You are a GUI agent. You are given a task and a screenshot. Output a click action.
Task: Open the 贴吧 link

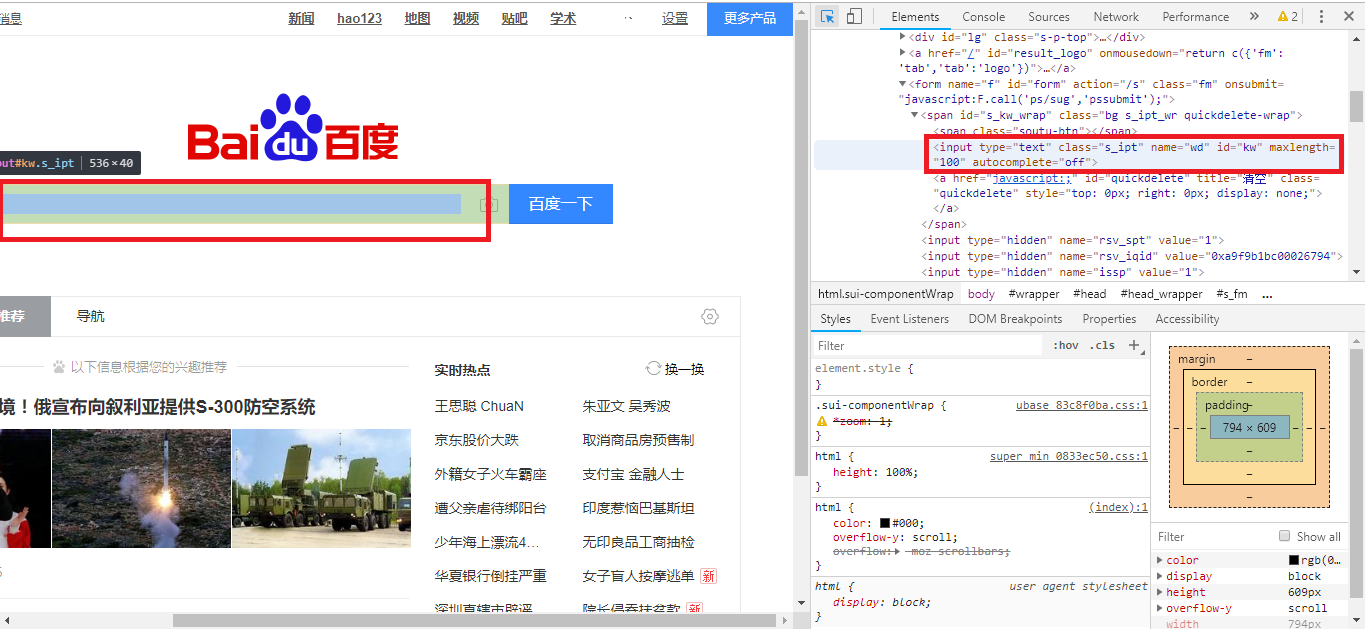tap(514, 18)
